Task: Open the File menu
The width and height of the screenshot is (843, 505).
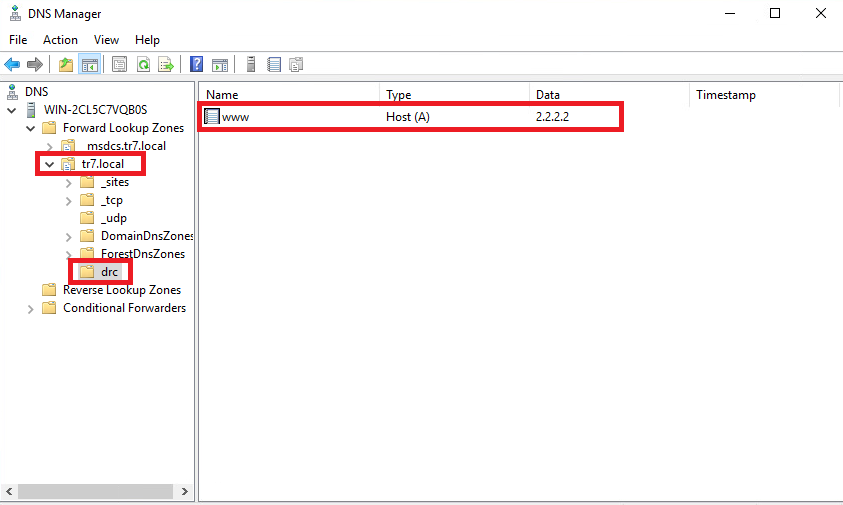Action: [x=18, y=40]
